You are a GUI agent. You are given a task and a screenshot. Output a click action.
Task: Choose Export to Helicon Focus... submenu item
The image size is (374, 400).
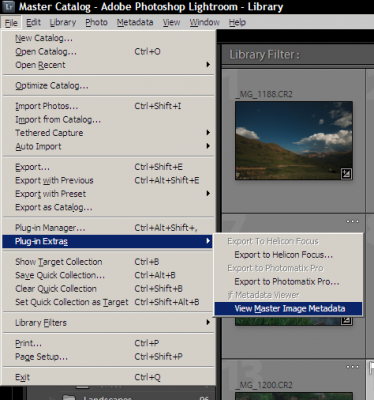pos(288,255)
